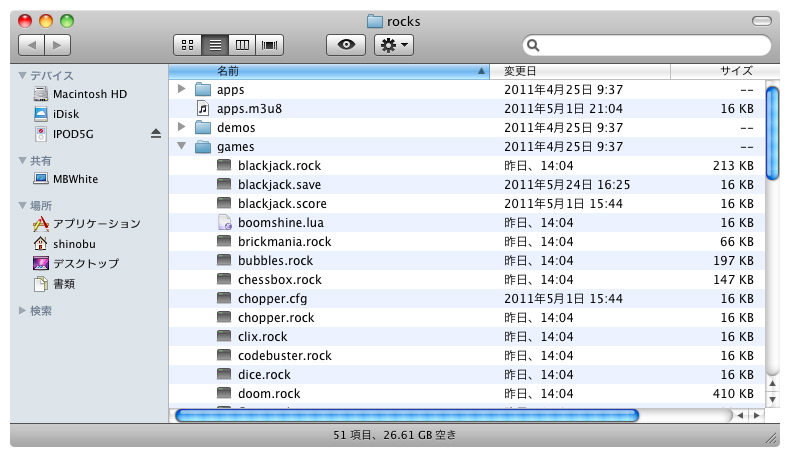The height and width of the screenshot is (457, 790).
Task: Click the horizontal scrollbar thumb
Action: pyautogui.click(x=406, y=415)
